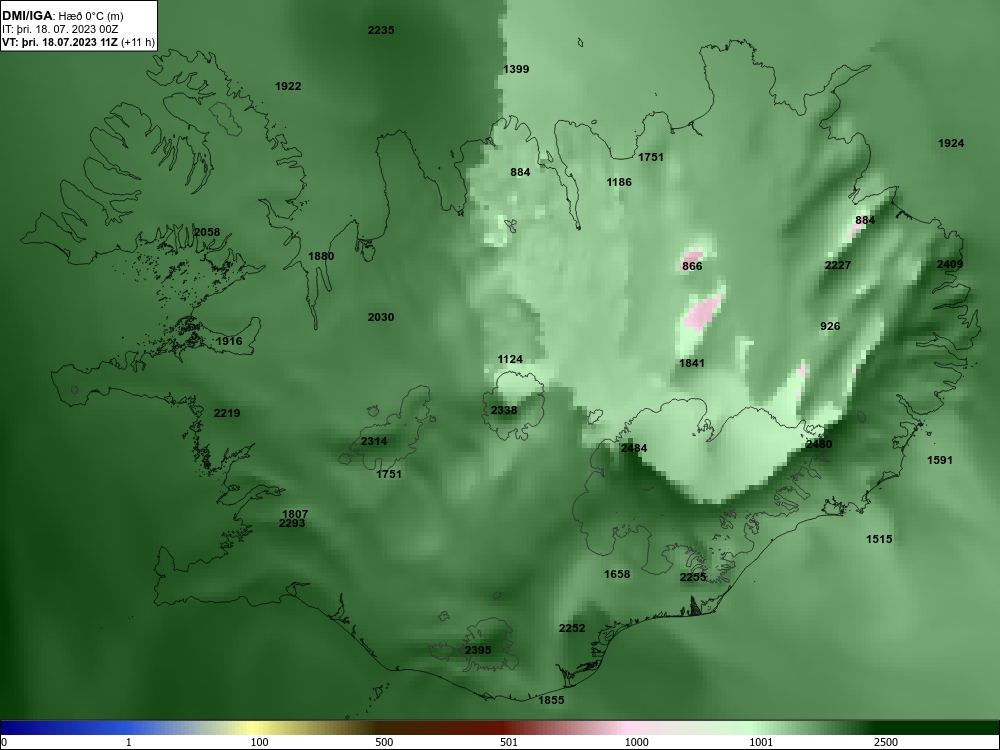
Task: Select the 2030 height value
Action: (x=381, y=317)
